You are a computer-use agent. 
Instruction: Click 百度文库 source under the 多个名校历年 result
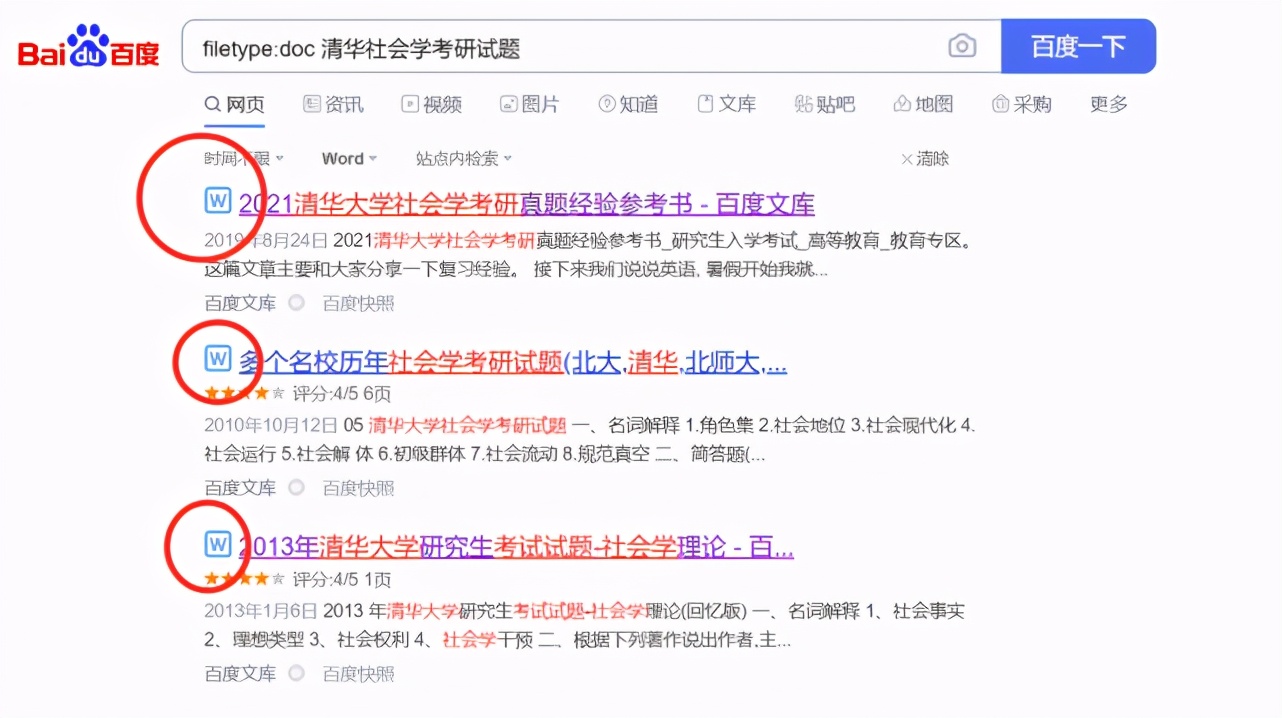(240, 488)
